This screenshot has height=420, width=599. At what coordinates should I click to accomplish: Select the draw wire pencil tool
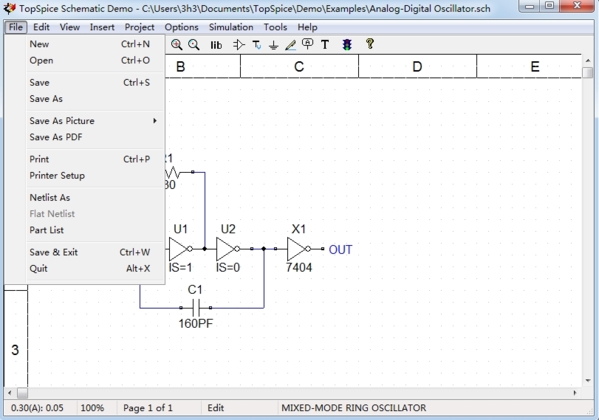[290, 45]
